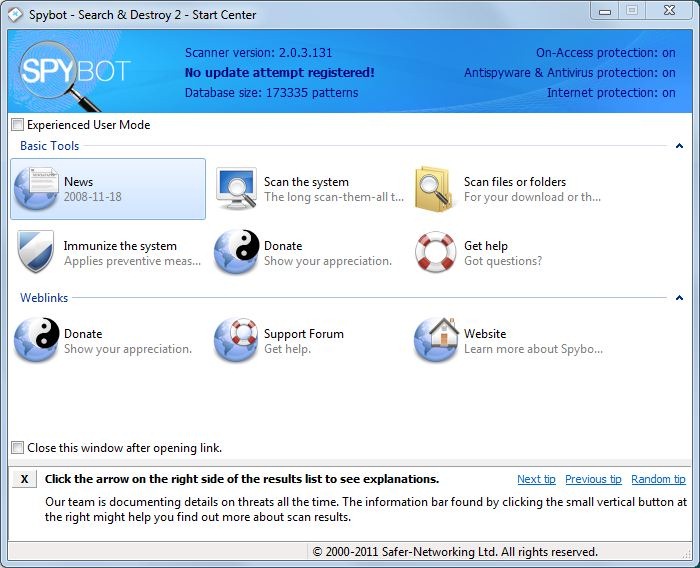Enable Experienced User Mode checkbox
Screen dimensions: 700x568
17,125
